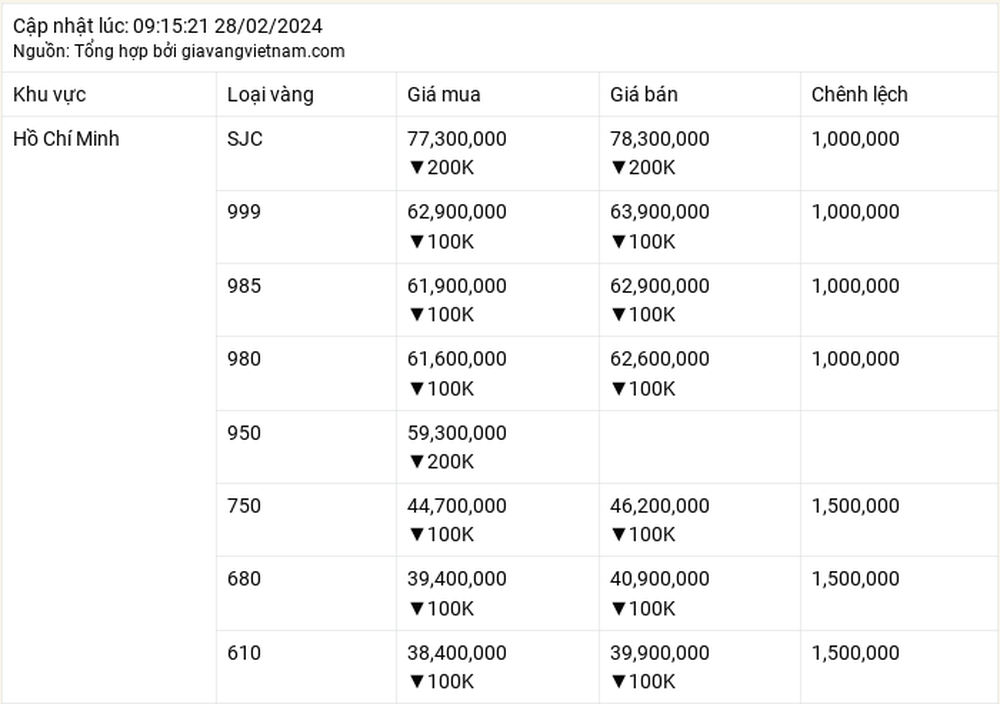
Task: Click the update timestamp 09:15:21 28/02/2024
Action: coord(228,26)
